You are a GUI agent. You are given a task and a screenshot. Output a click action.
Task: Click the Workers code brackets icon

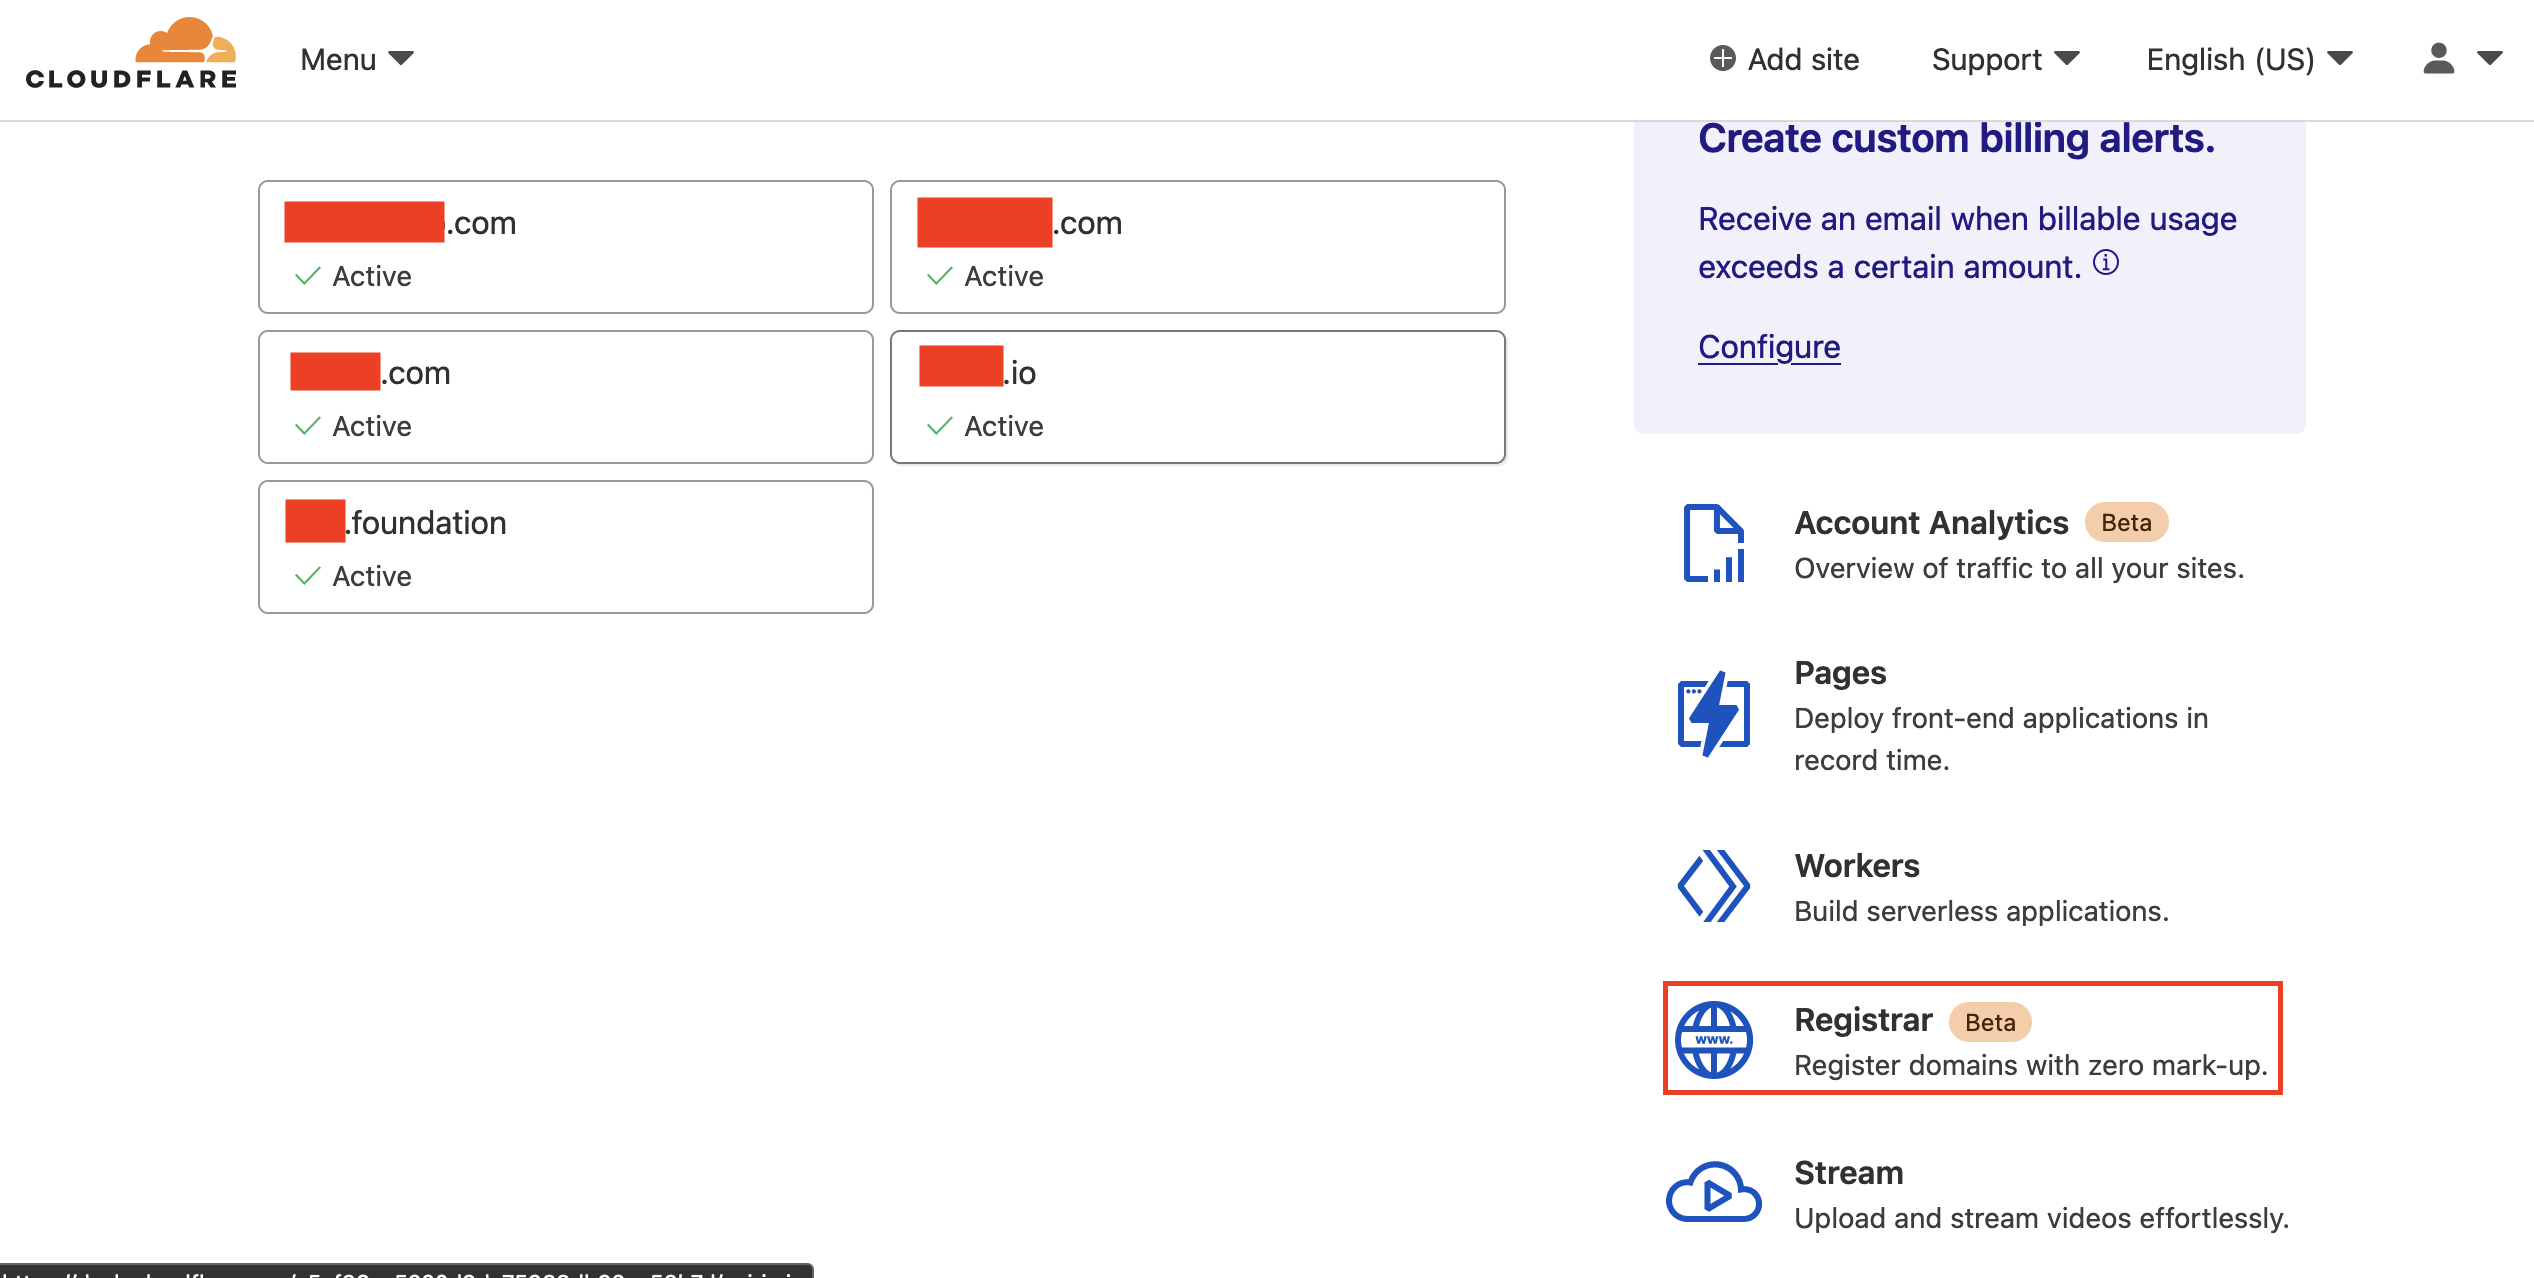[1714, 886]
